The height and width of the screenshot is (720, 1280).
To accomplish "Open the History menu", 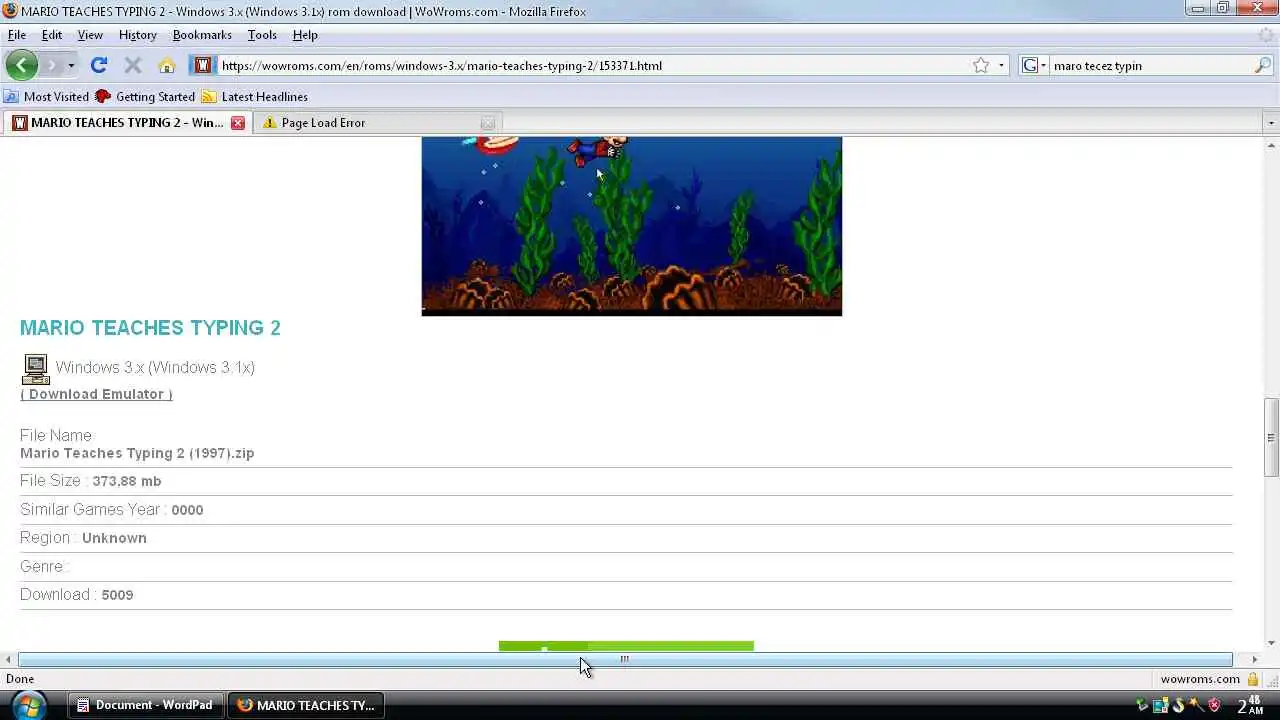I will click(138, 34).
